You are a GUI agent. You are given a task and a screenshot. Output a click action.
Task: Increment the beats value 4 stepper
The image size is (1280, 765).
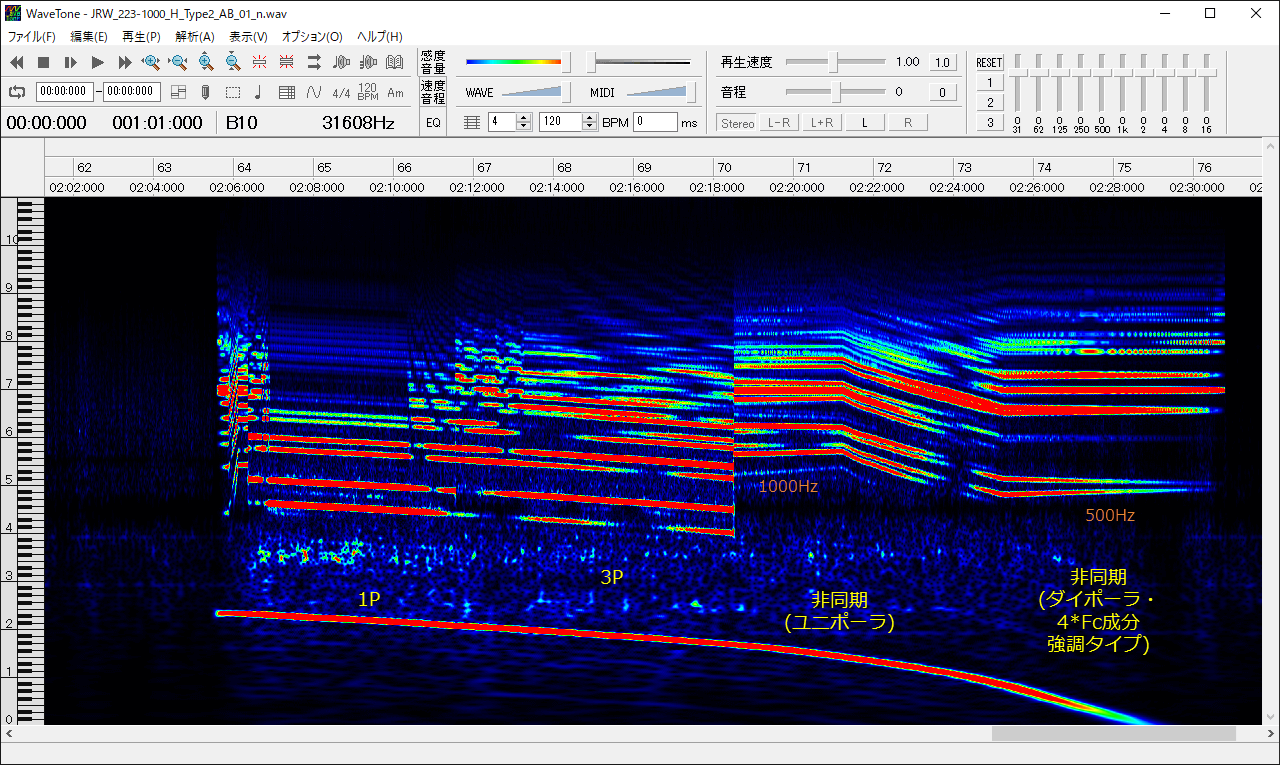point(524,117)
